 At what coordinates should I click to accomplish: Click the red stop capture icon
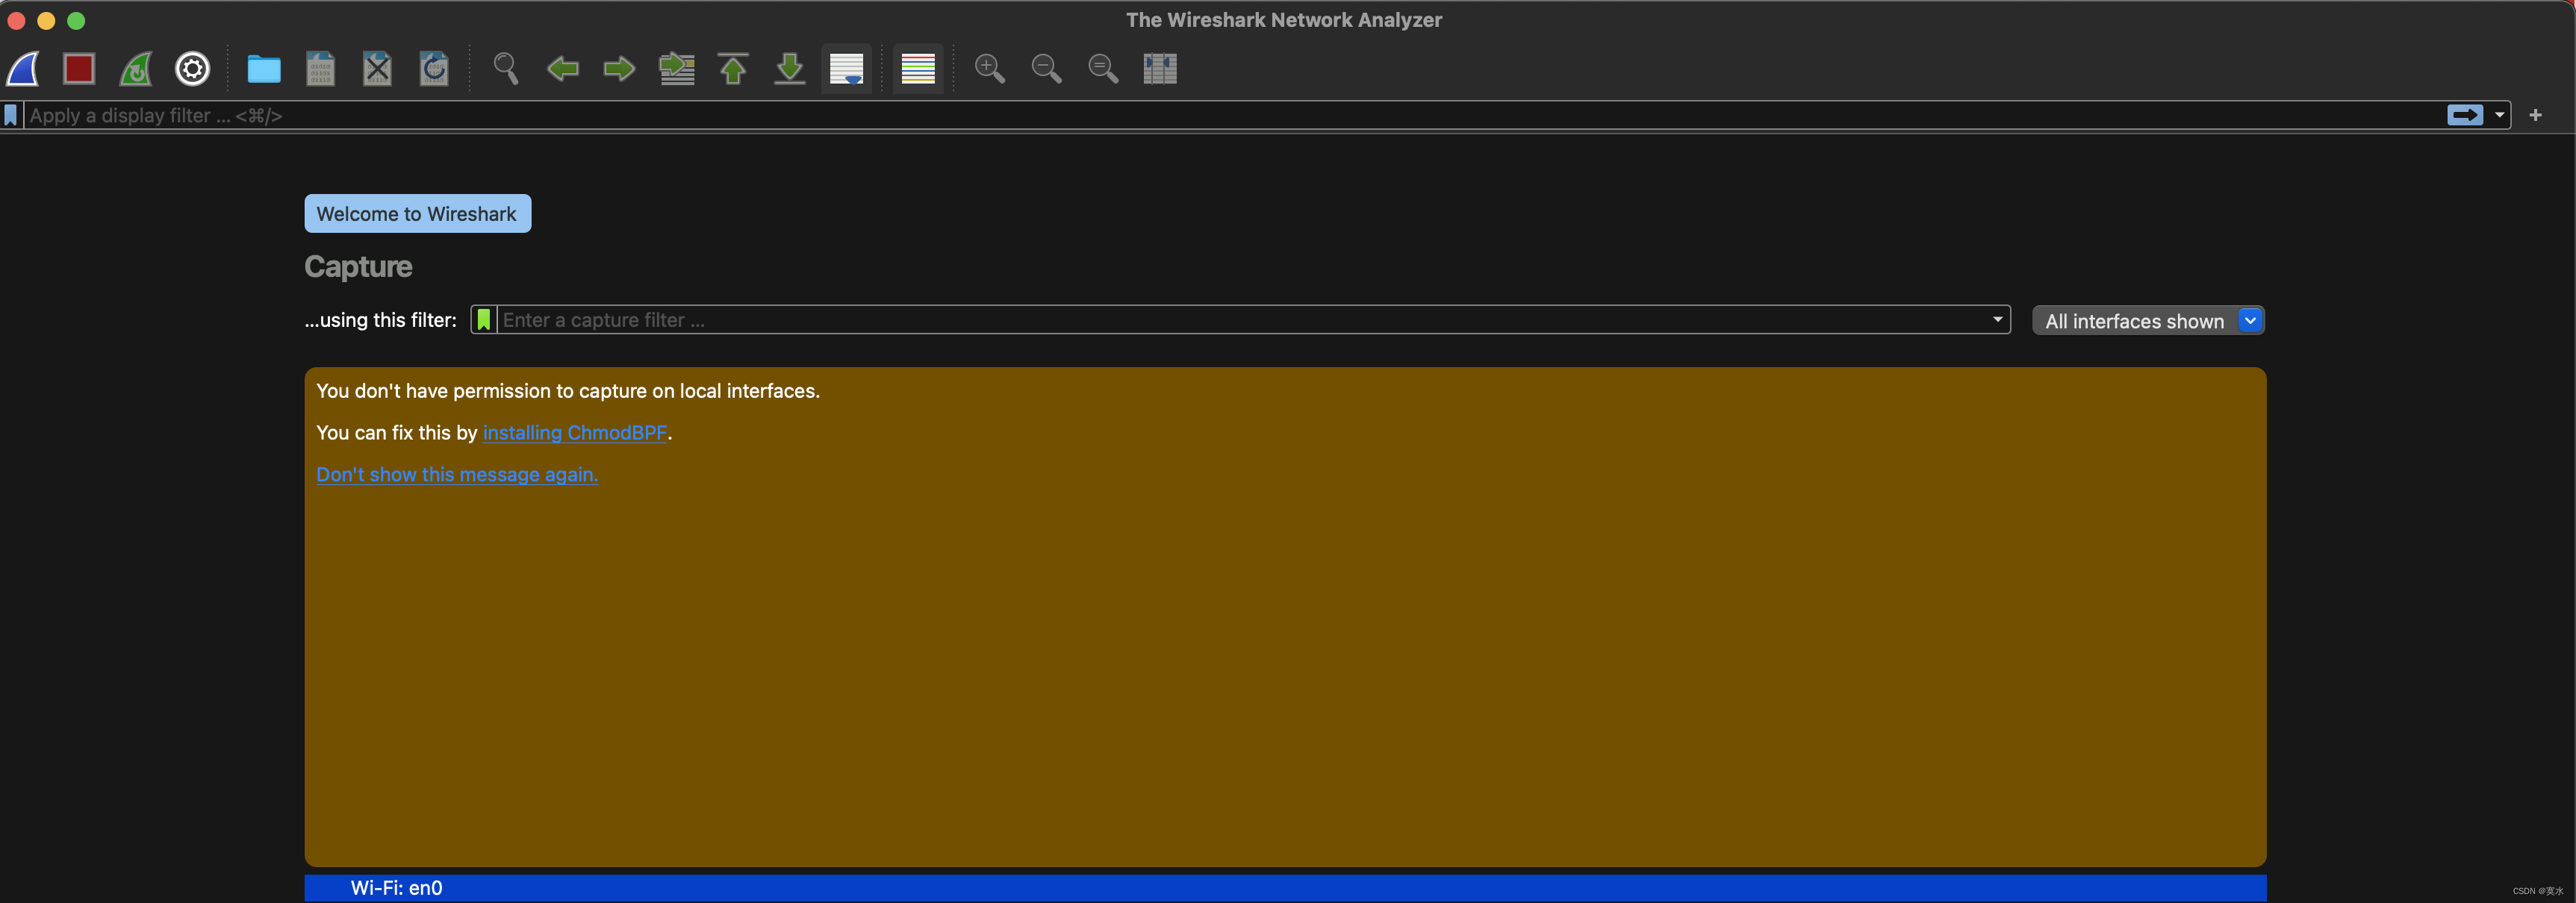pos(79,69)
